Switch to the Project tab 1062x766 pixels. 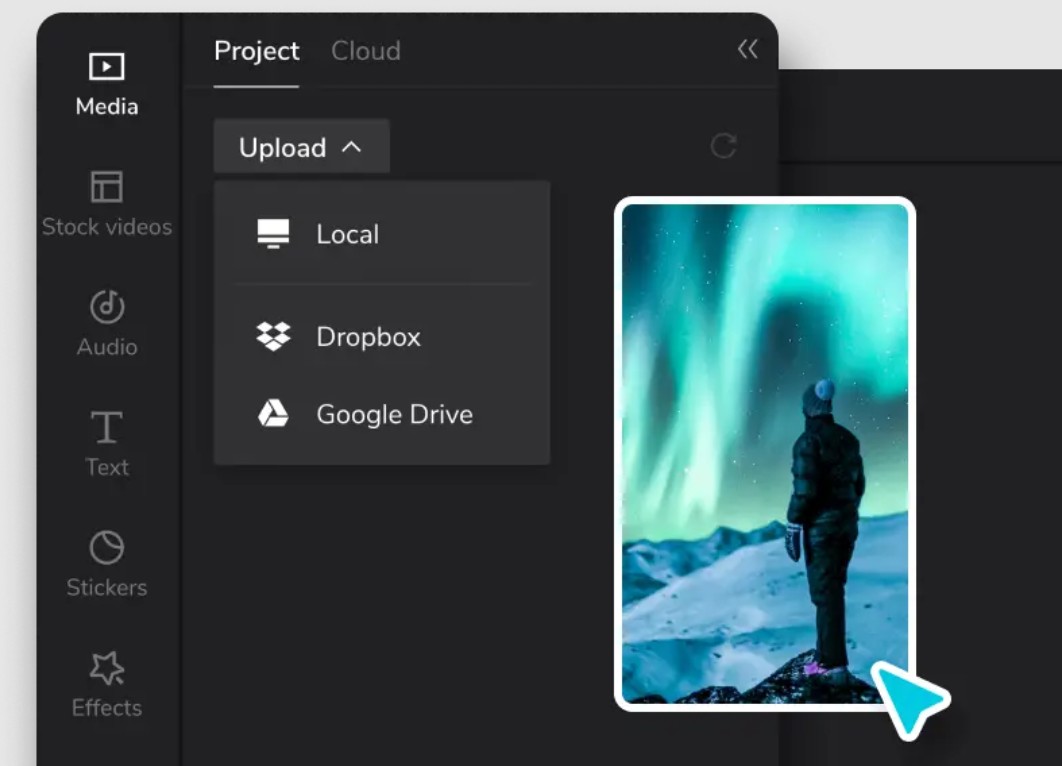pyautogui.click(x=256, y=51)
